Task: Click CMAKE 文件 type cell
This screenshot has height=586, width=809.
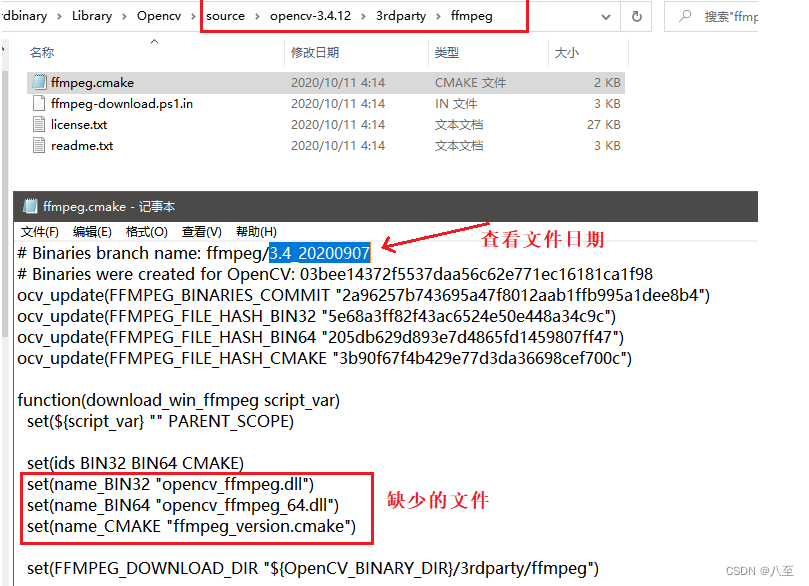Action: point(471,83)
